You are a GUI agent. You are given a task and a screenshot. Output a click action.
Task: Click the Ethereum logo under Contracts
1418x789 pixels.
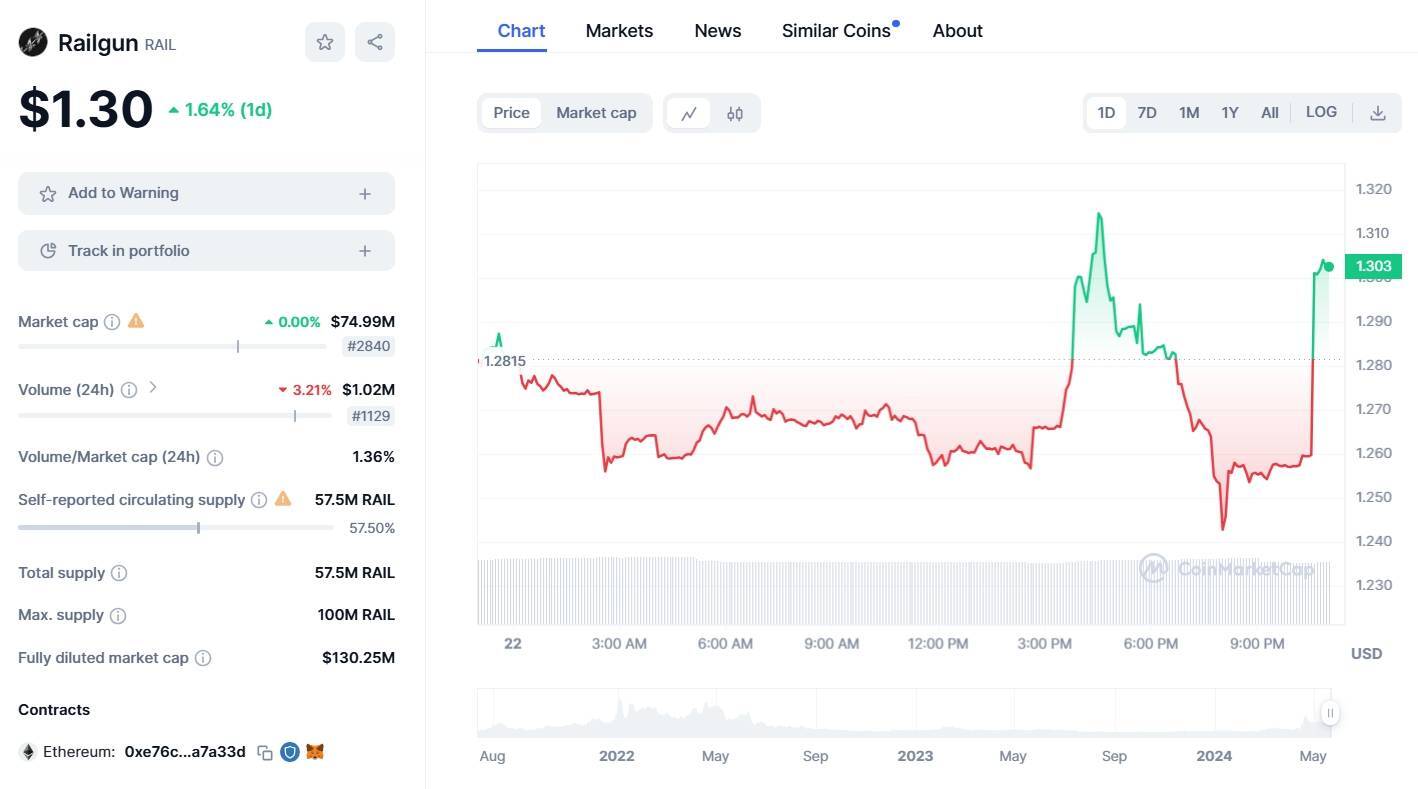tap(28, 752)
